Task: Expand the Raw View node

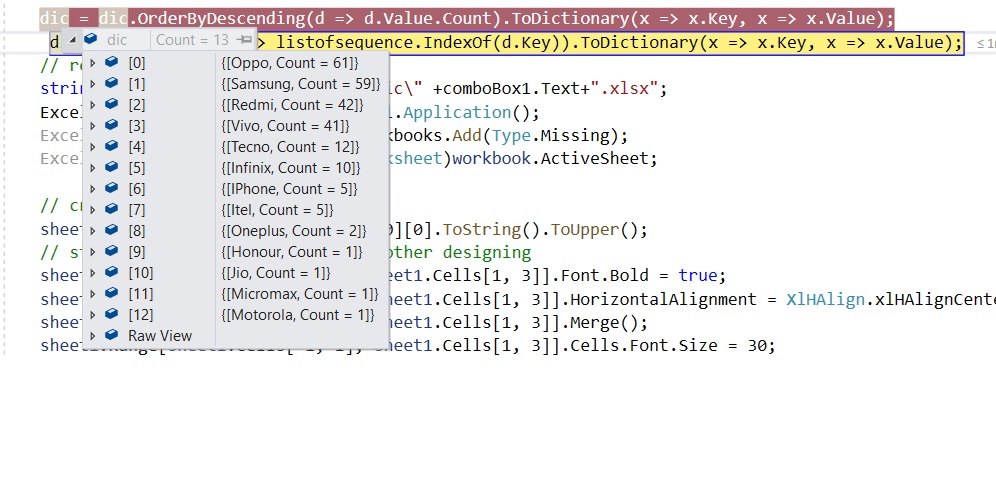Action: [x=93, y=335]
